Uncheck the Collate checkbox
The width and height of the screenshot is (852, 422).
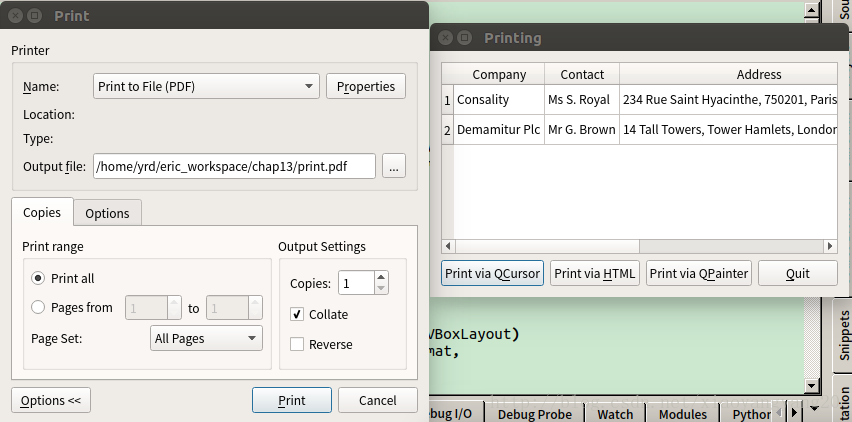297,314
